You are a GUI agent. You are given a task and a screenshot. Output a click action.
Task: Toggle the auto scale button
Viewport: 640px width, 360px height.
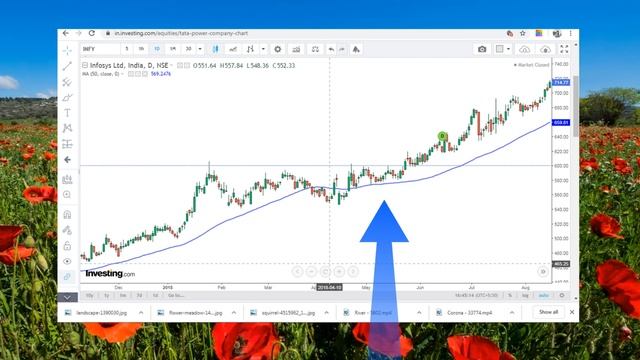tap(544, 296)
